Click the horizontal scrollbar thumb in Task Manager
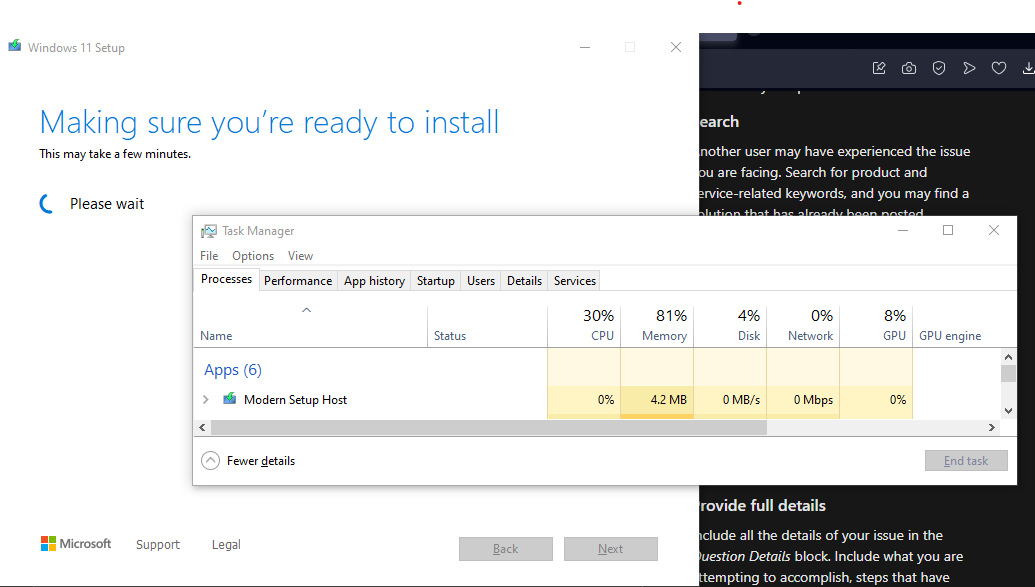Screen dimensions: 1035x587 pos(488,427)
